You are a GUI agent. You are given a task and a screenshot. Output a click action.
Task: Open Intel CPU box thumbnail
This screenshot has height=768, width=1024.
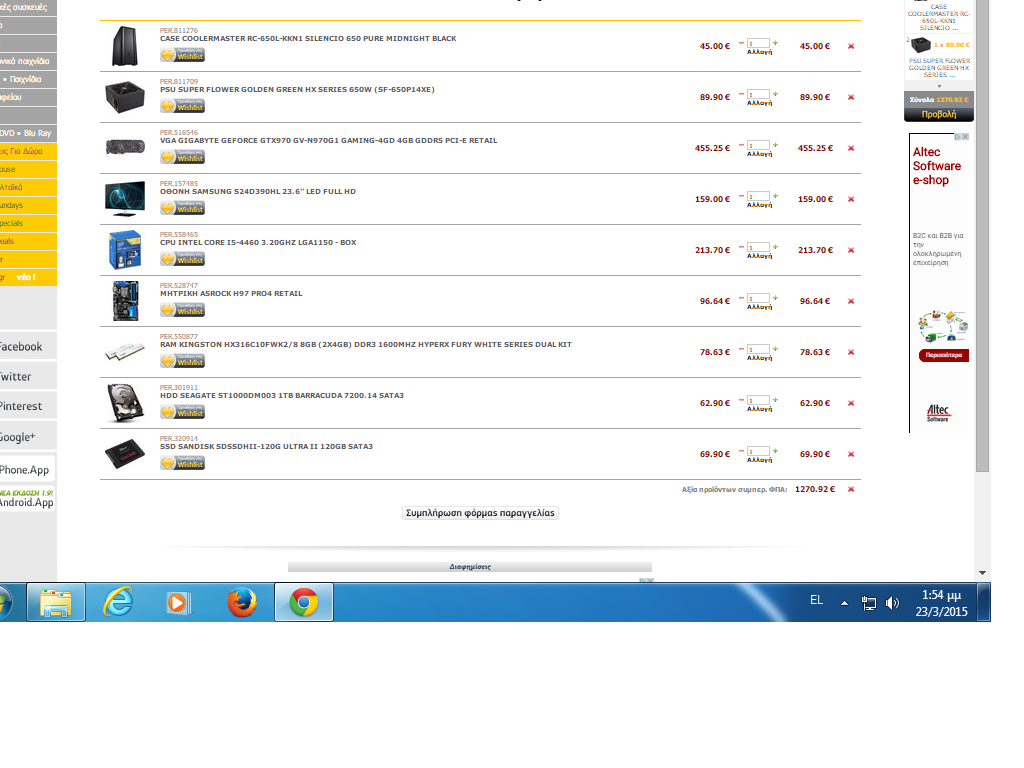pos(125,249)
